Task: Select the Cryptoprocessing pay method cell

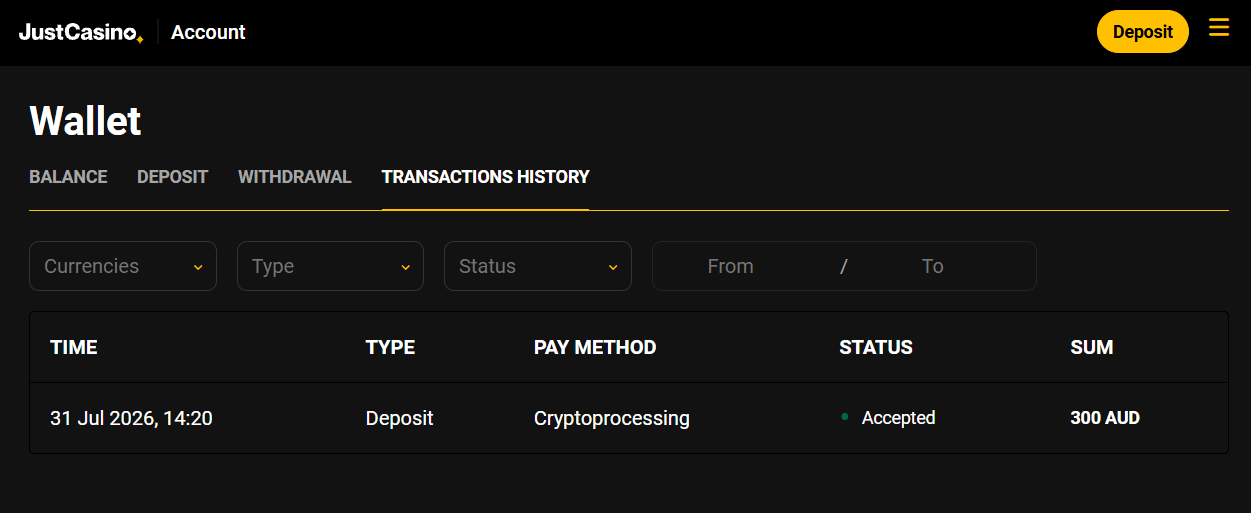Action: point(612,418)
